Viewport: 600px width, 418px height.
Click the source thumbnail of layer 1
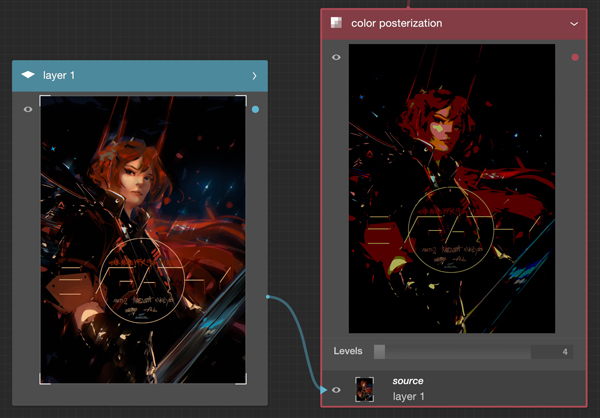pos(364,389)
